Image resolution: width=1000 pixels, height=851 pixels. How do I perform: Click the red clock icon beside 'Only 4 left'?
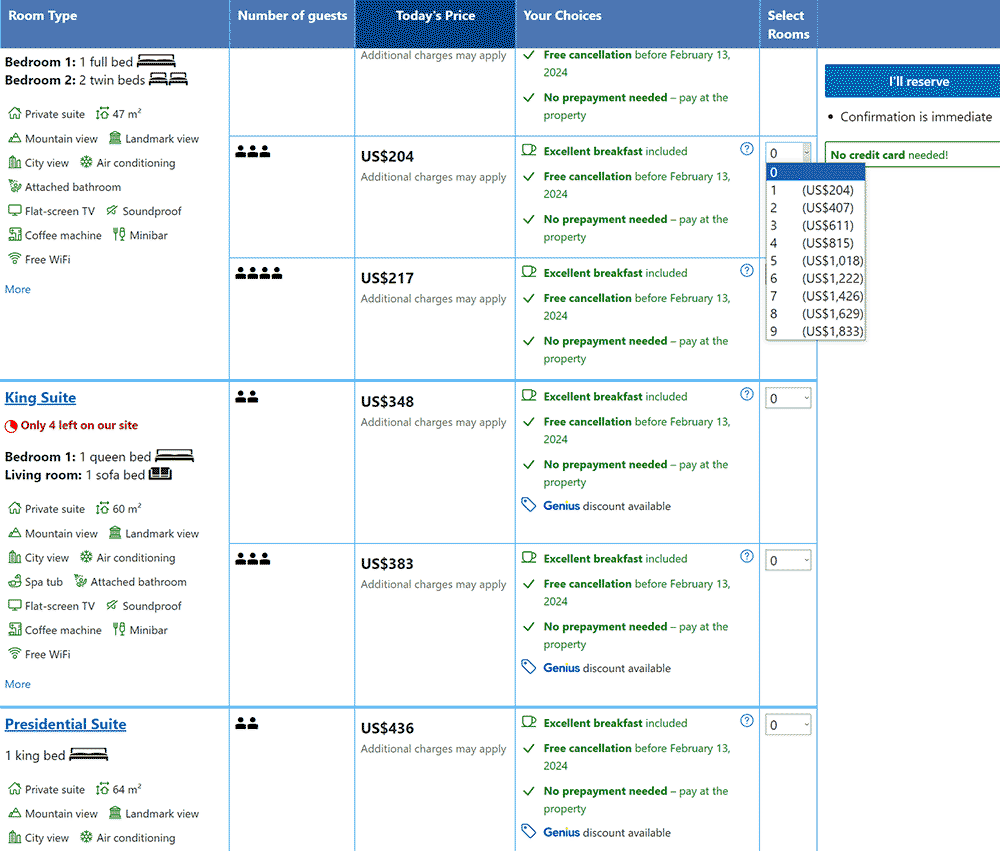point(11,426)
